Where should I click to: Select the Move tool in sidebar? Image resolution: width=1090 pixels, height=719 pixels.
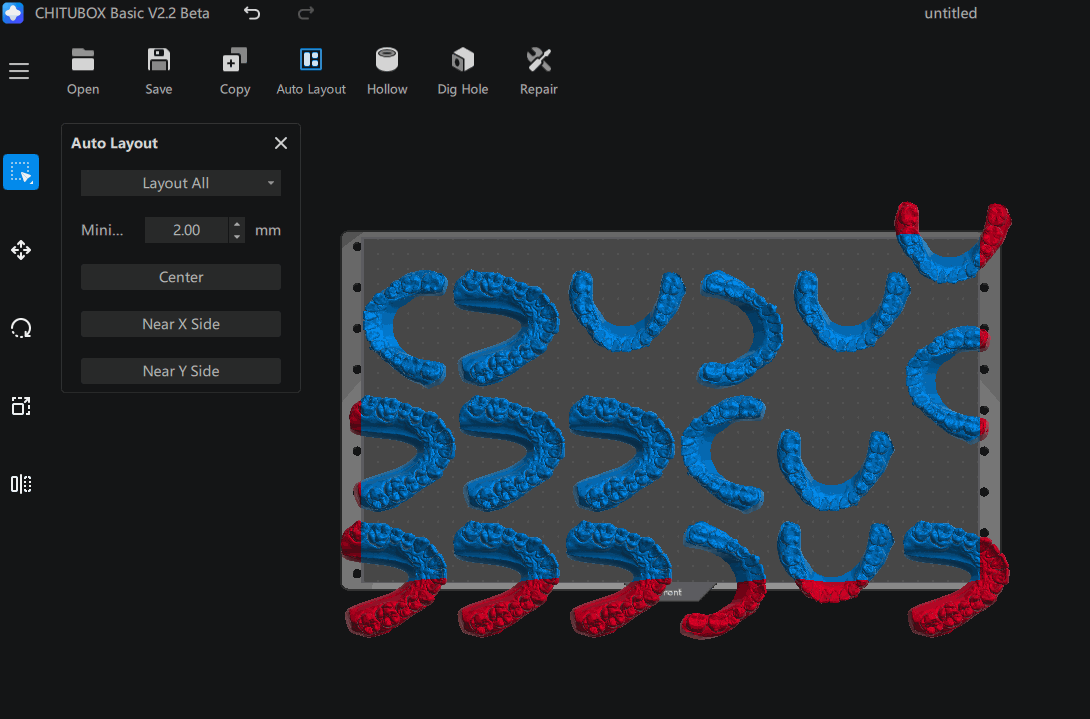(21, 250)
